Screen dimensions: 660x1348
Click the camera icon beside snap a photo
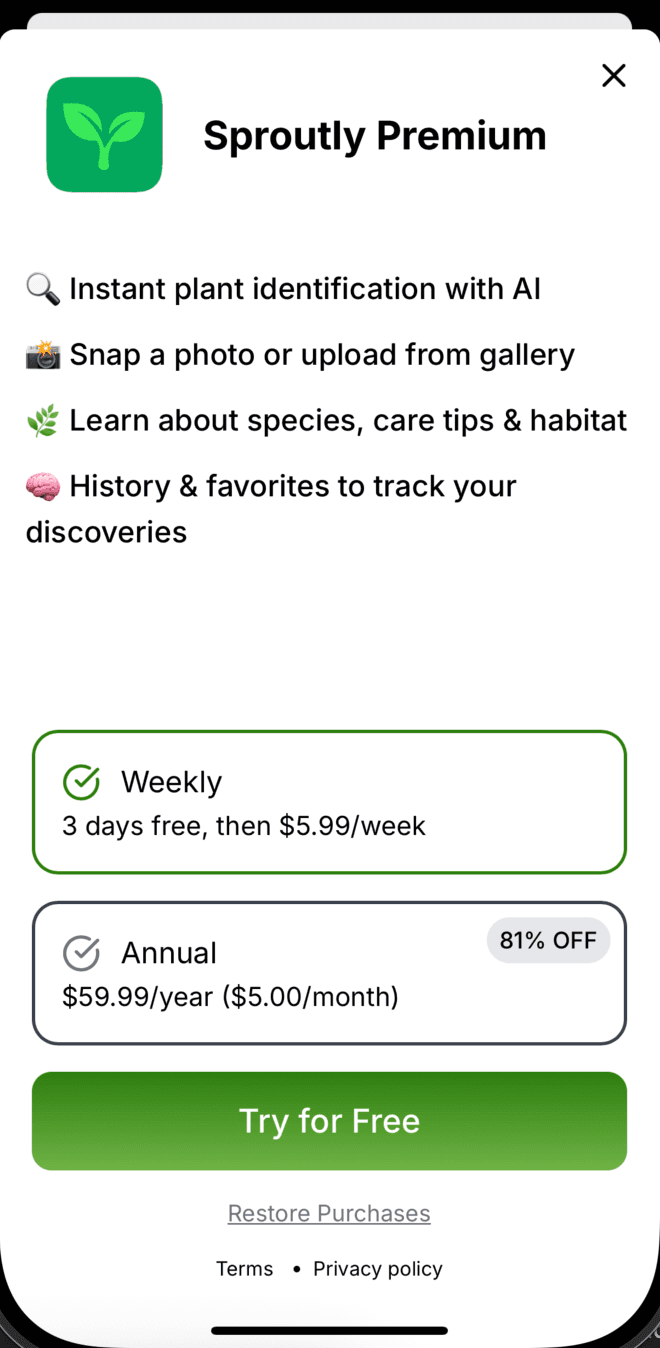[x=44, y=354]
